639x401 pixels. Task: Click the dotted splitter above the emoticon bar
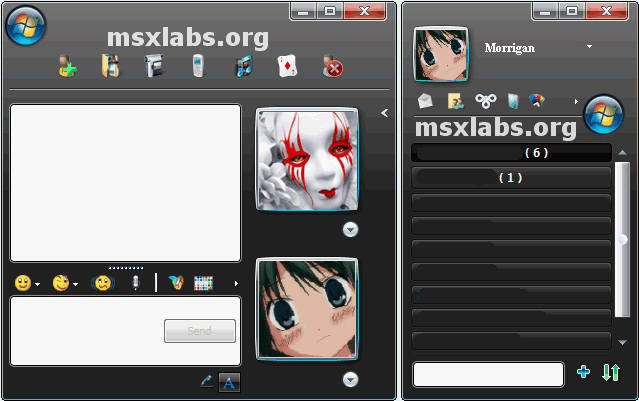pos(126,268)
